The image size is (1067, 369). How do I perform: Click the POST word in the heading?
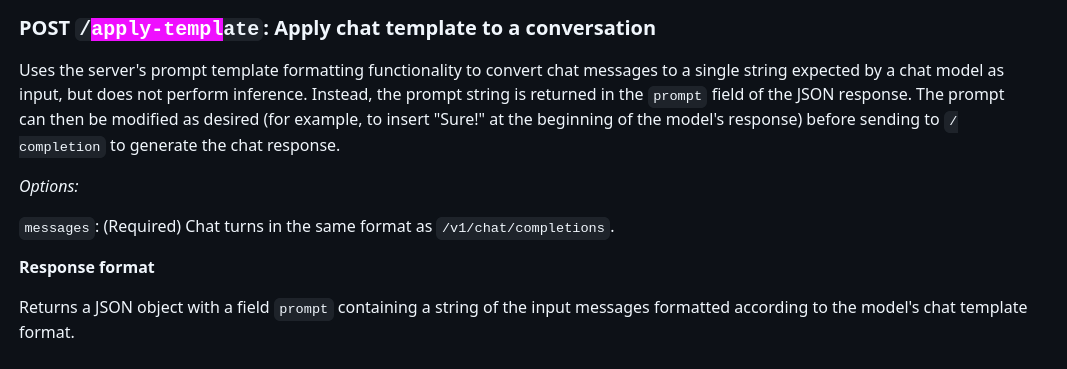44,29
